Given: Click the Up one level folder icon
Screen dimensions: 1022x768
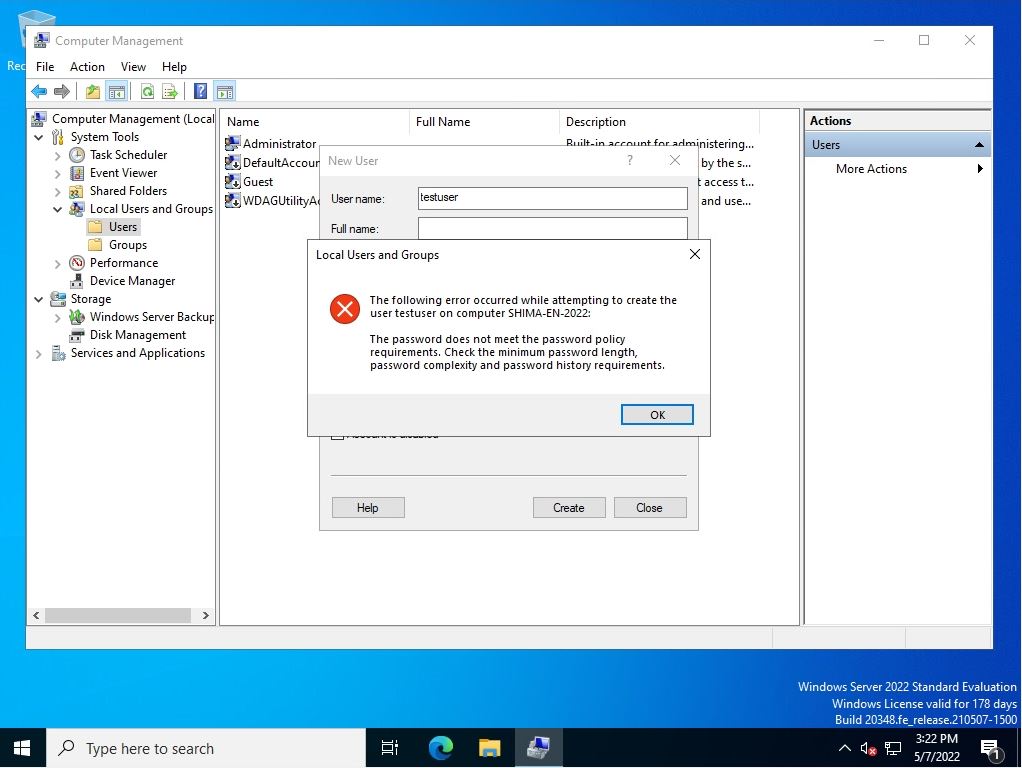Looking at the screenshot, I should click(93, 91).
